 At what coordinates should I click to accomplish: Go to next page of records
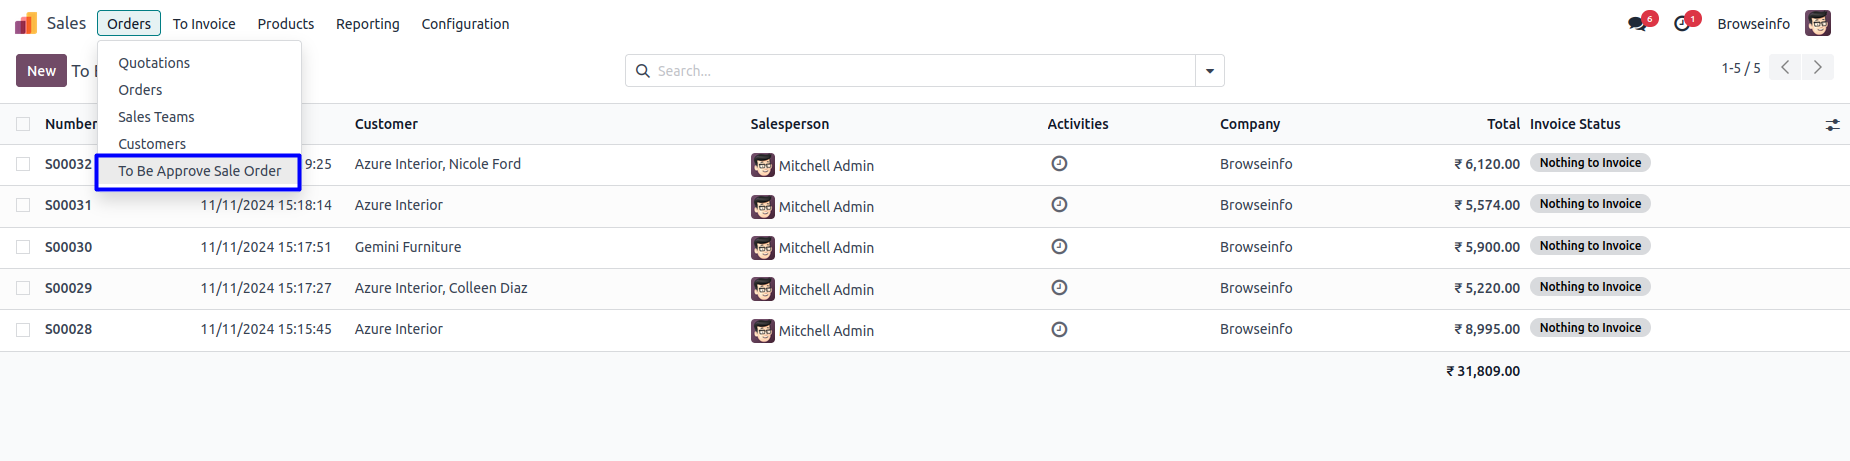point(1818,68)
